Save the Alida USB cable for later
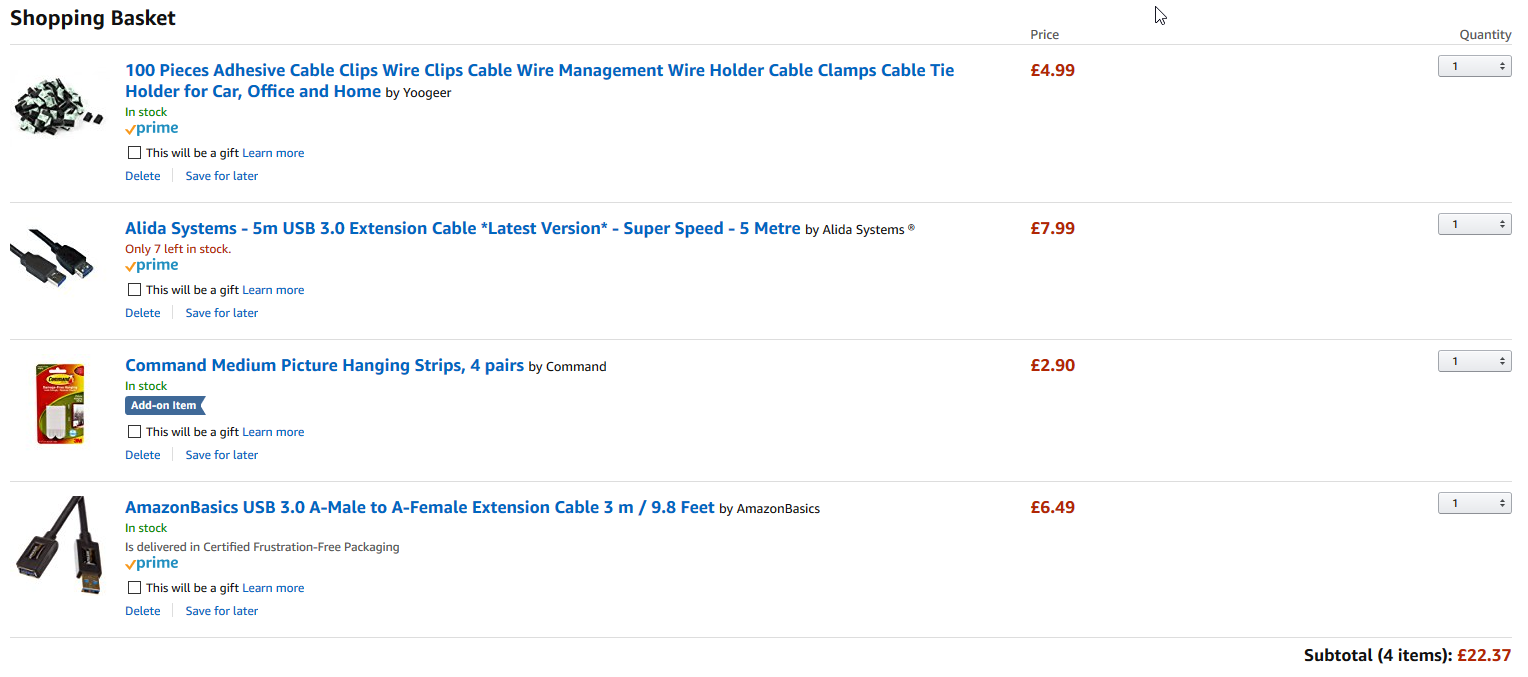The height and width of the screenshot is (677, 1528). [x=222, y=313]
